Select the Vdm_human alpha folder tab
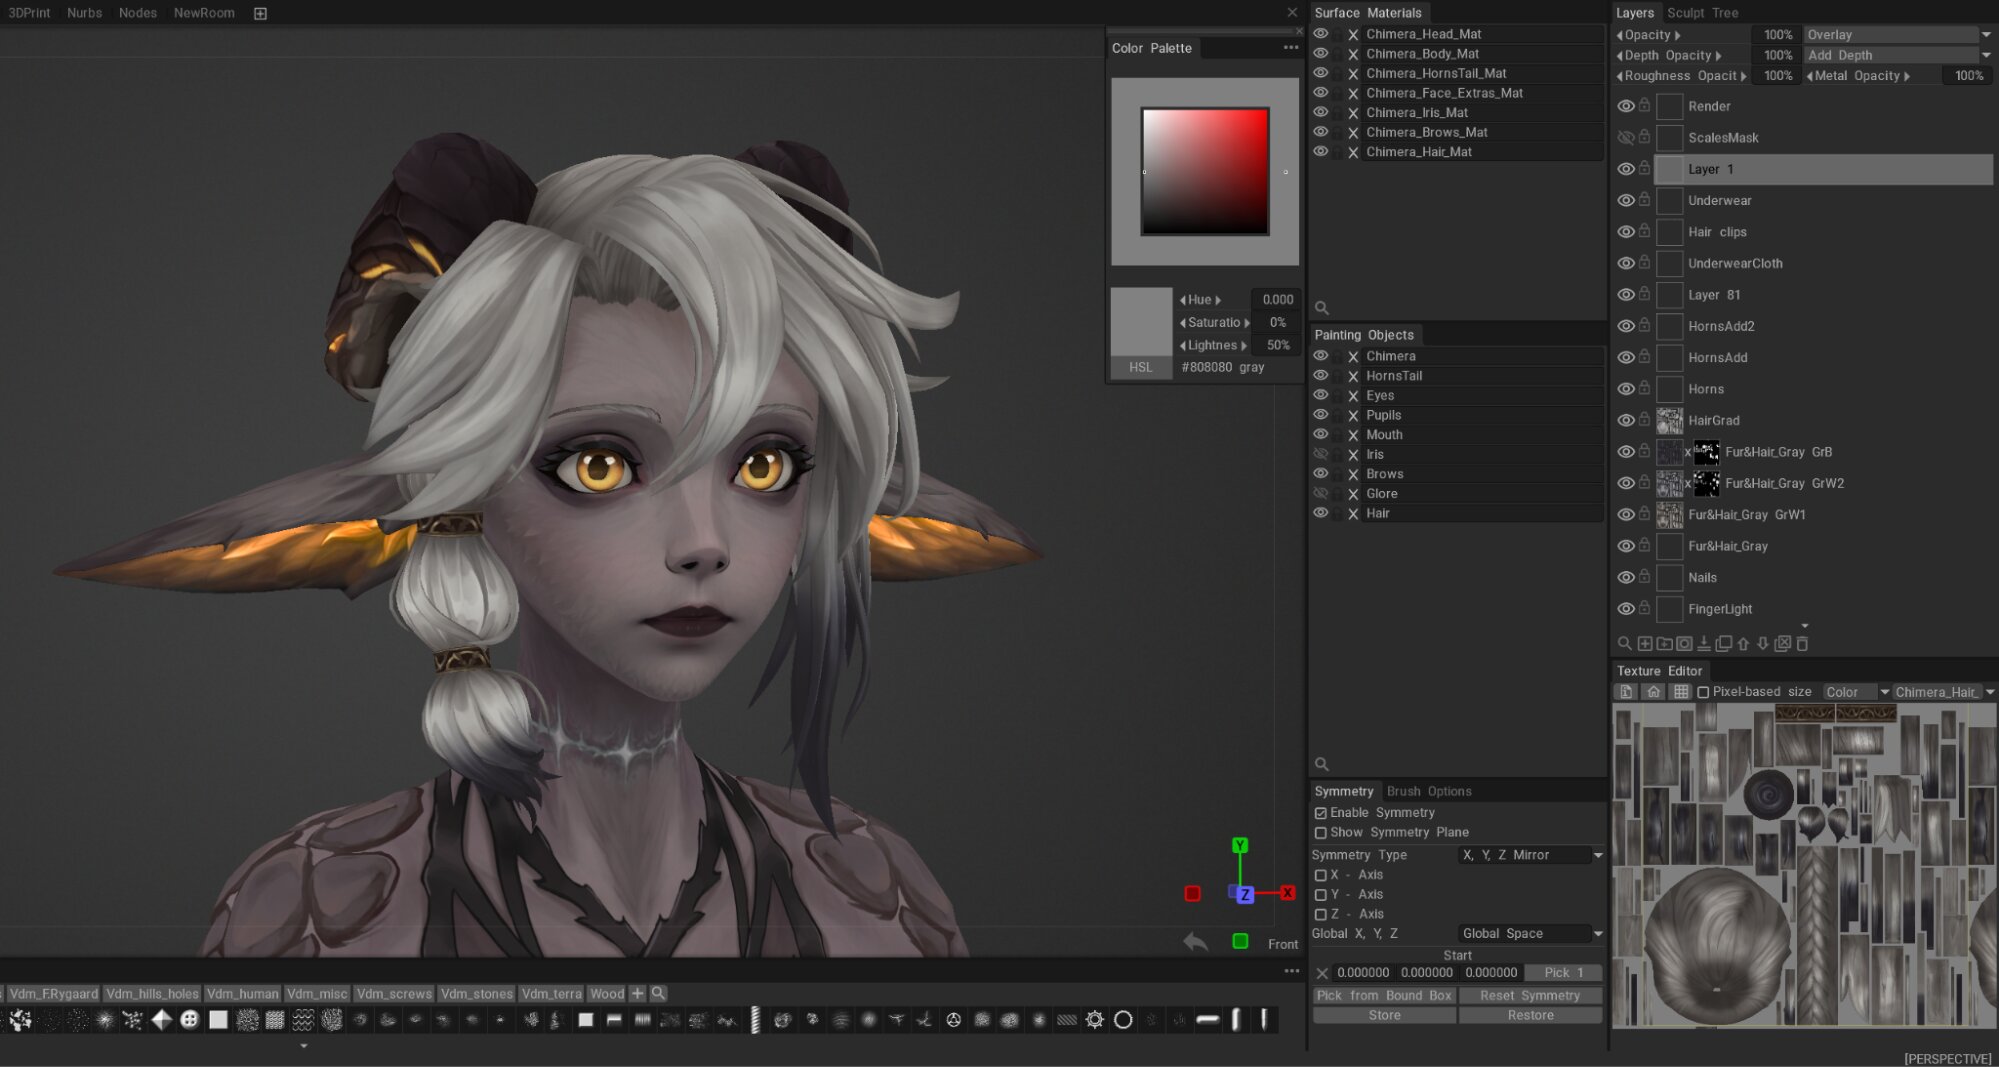The height and width of the screenshot is (1067, 1999). [x=243, y=993]
